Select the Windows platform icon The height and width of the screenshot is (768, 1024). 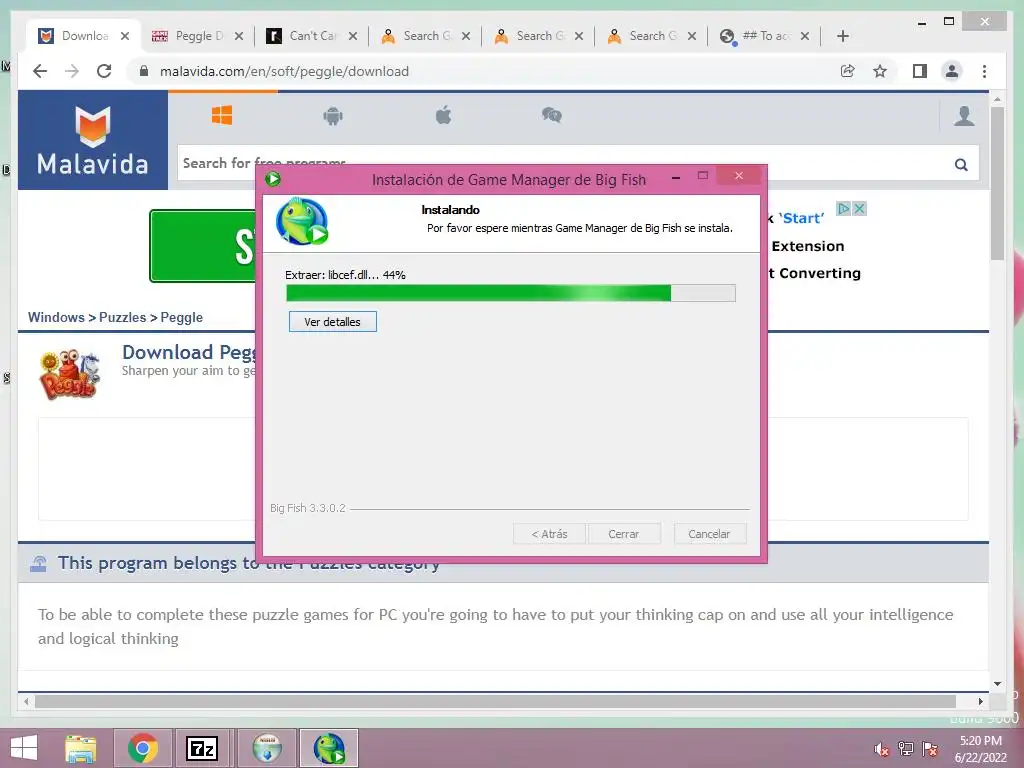(222, 116)
